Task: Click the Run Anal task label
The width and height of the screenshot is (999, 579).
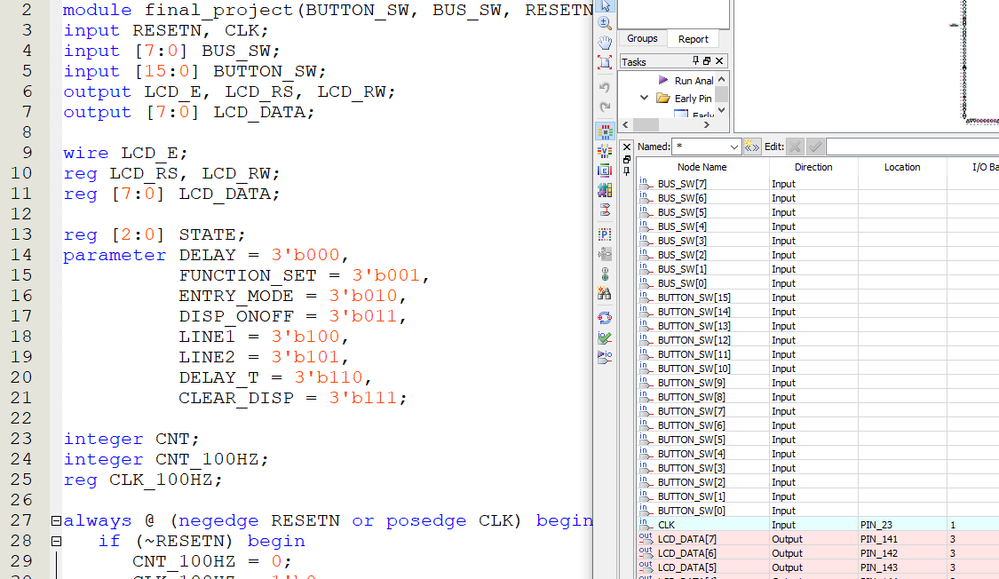Action: click(x=694, y=80)
